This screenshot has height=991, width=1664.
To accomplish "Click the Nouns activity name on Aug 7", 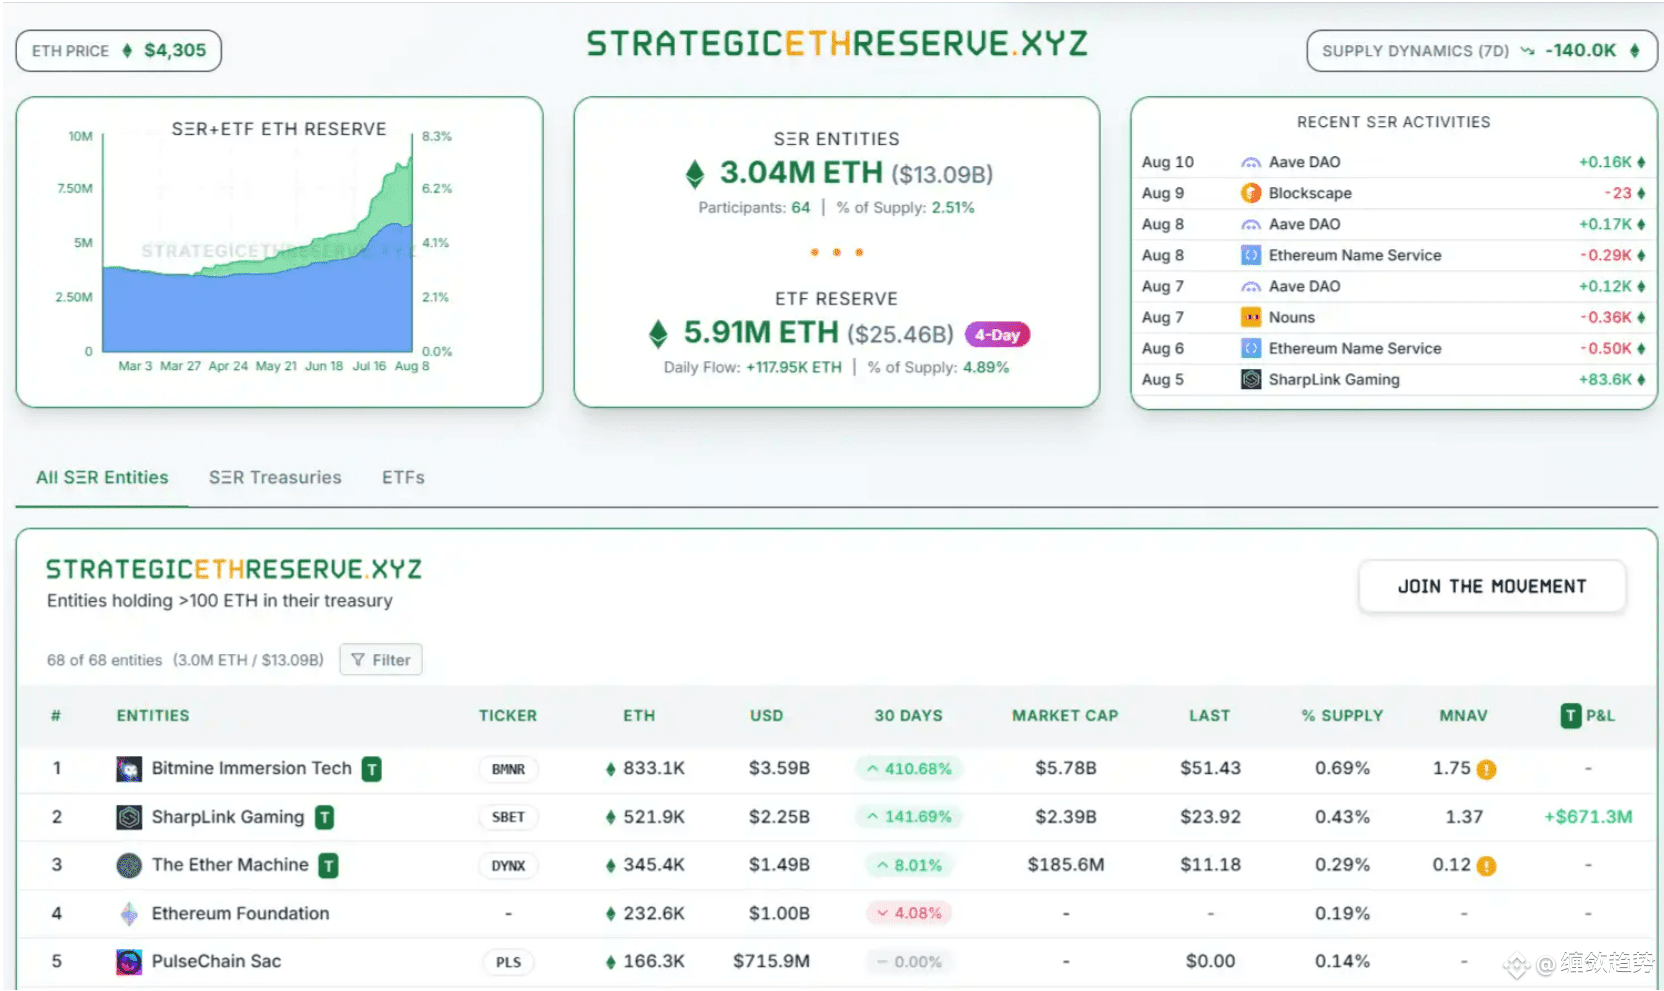I will tap(1292, 317).
